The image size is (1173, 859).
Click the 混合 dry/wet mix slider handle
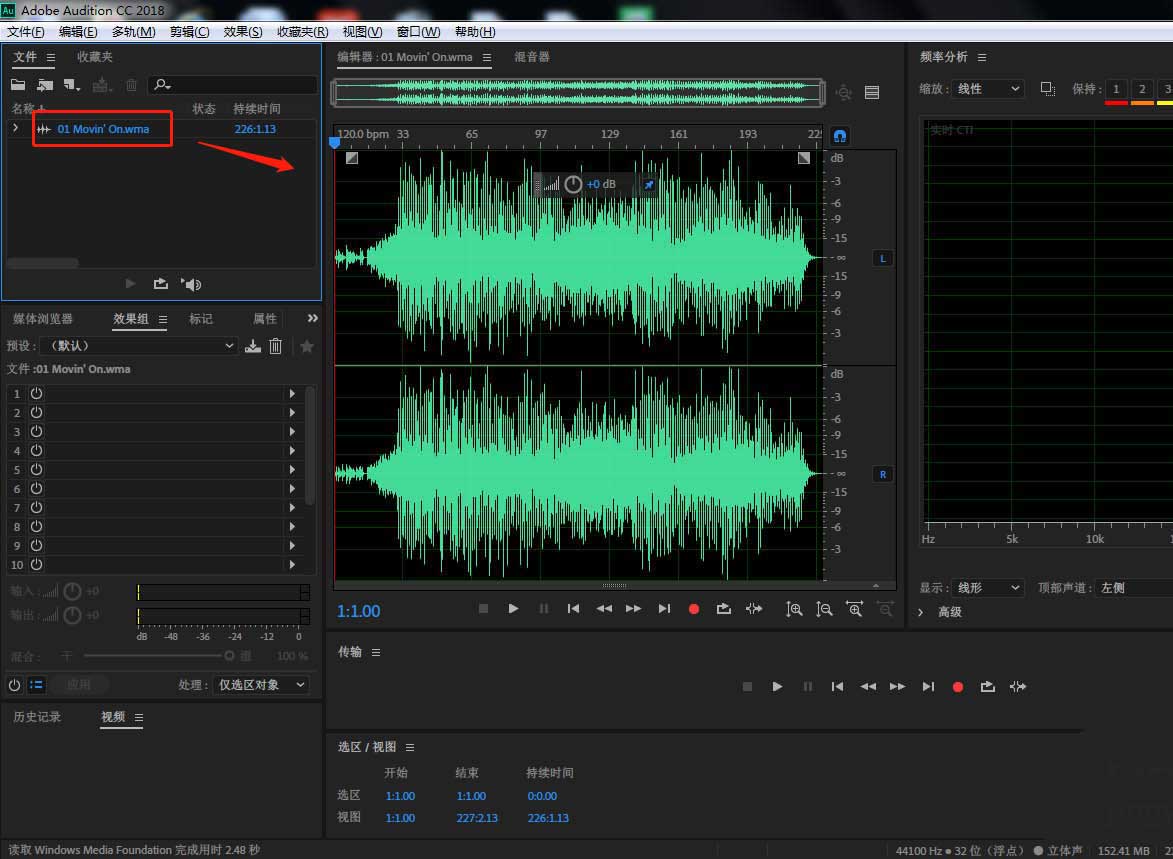click(x=229, y=656)
